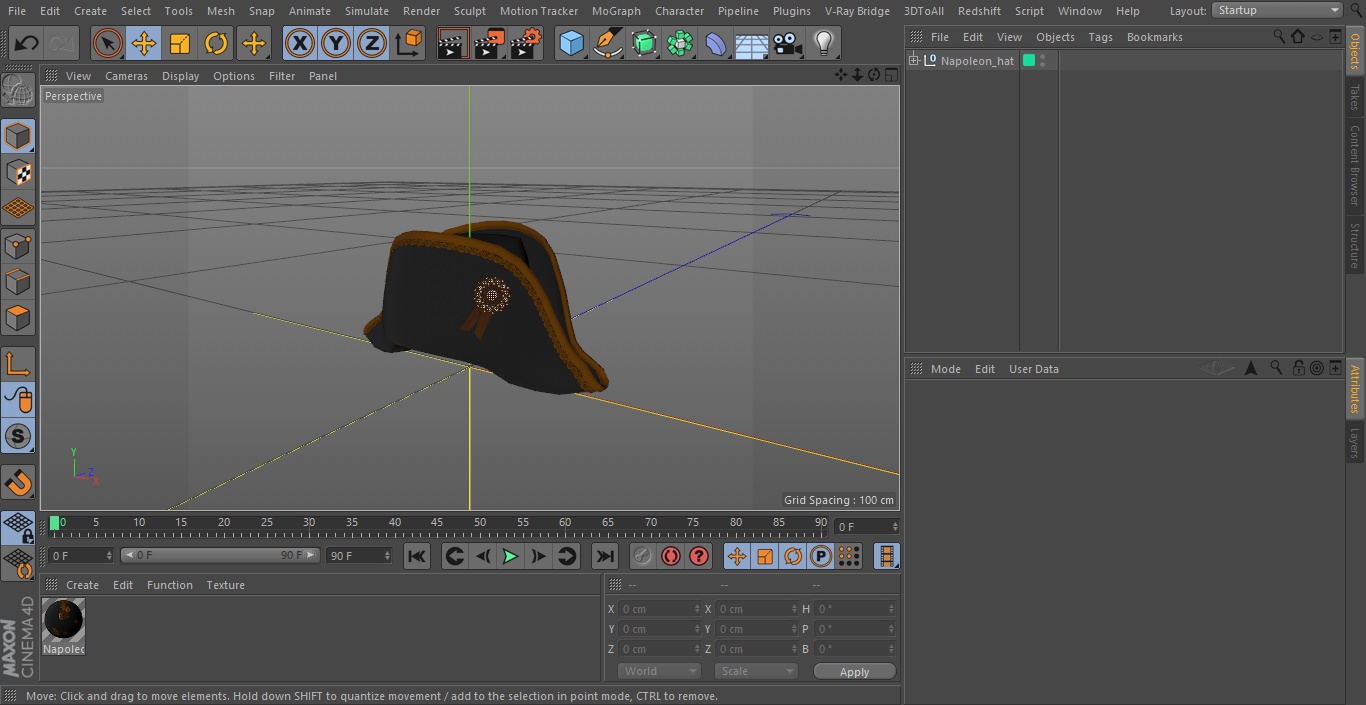This screenshot has width=1366, height=705.
Task: Click frame 45 on timeline ruler
Action: pos(437,523)
